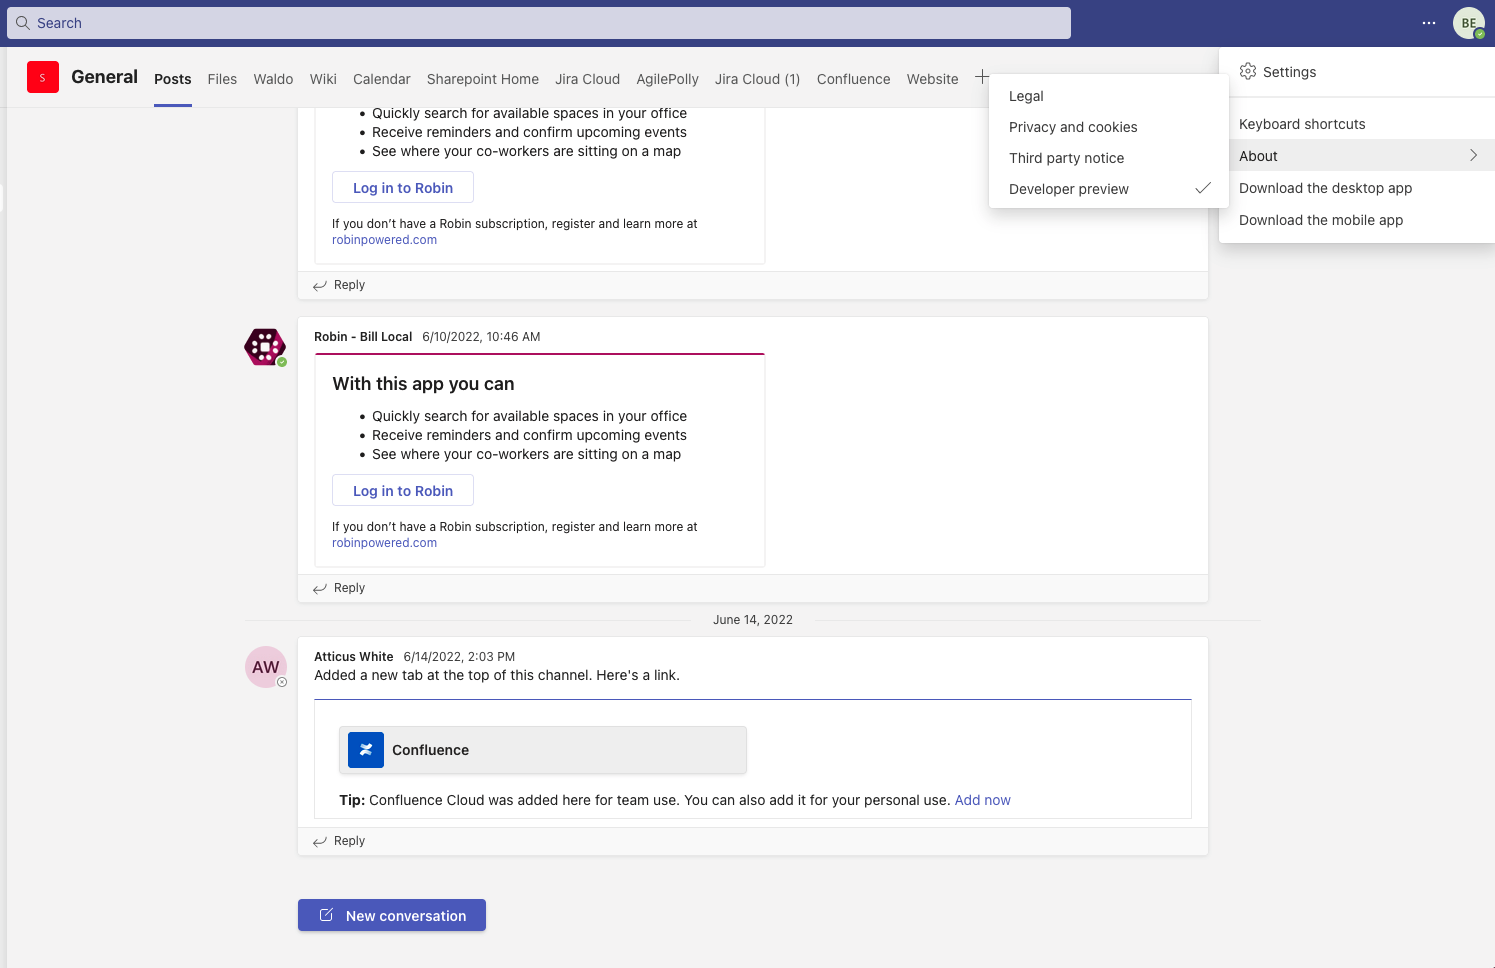Click the Confluence app icon on the card
Viewport: 1495px width, 968px height.
pos(365,749)
